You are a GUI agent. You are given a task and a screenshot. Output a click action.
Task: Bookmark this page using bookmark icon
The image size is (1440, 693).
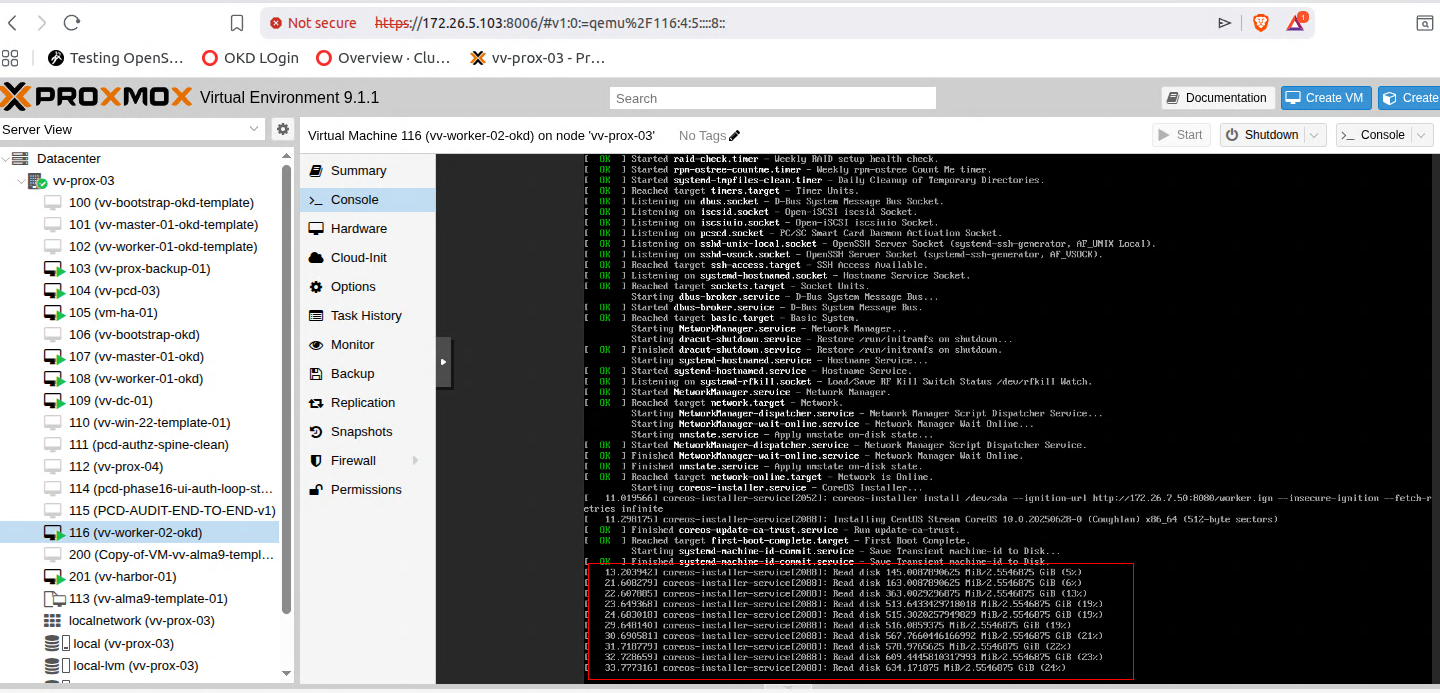click(237, 22)
